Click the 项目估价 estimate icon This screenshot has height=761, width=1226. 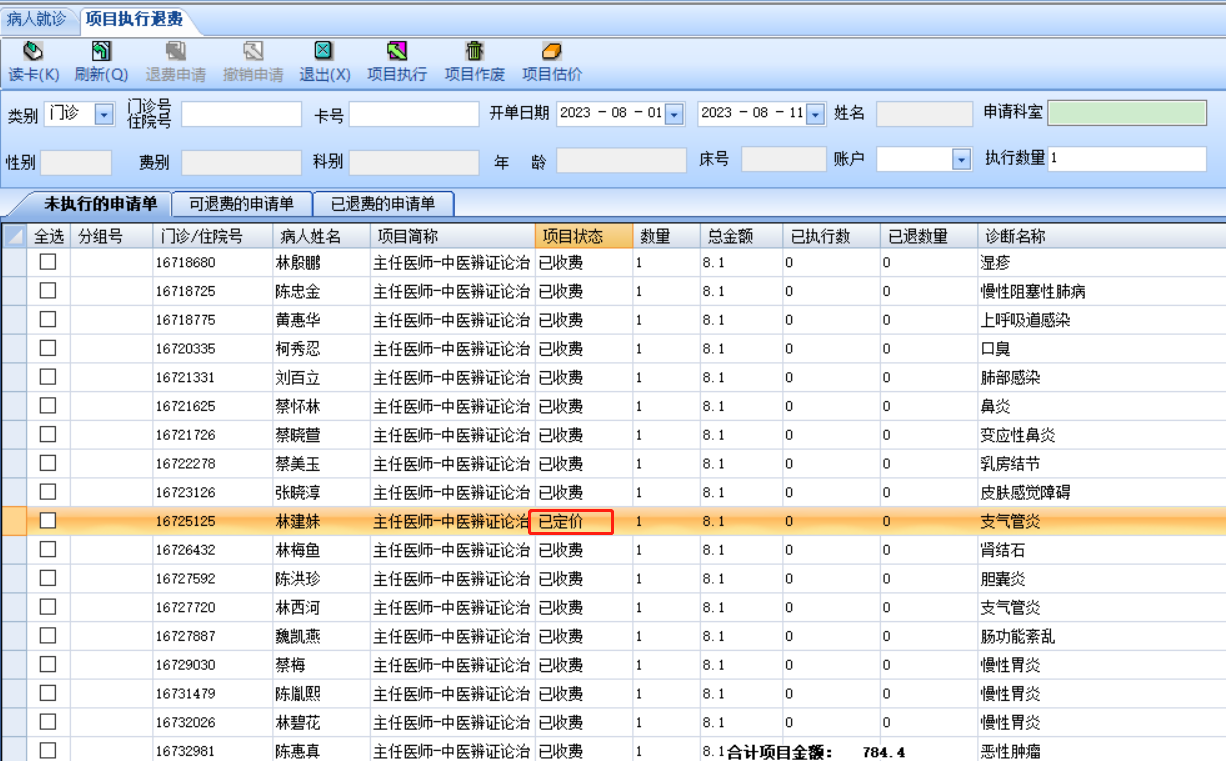point(552,51)
